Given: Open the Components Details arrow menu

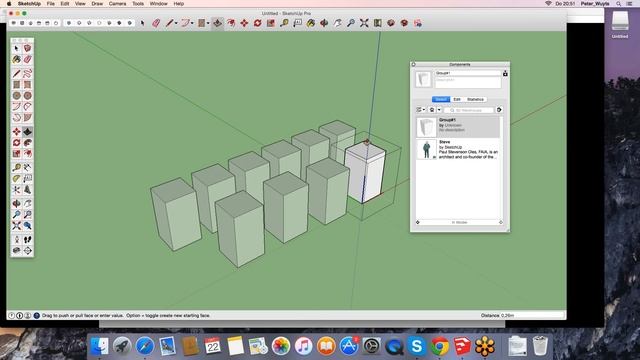Looking at the screenshot, I should [499, 110].
